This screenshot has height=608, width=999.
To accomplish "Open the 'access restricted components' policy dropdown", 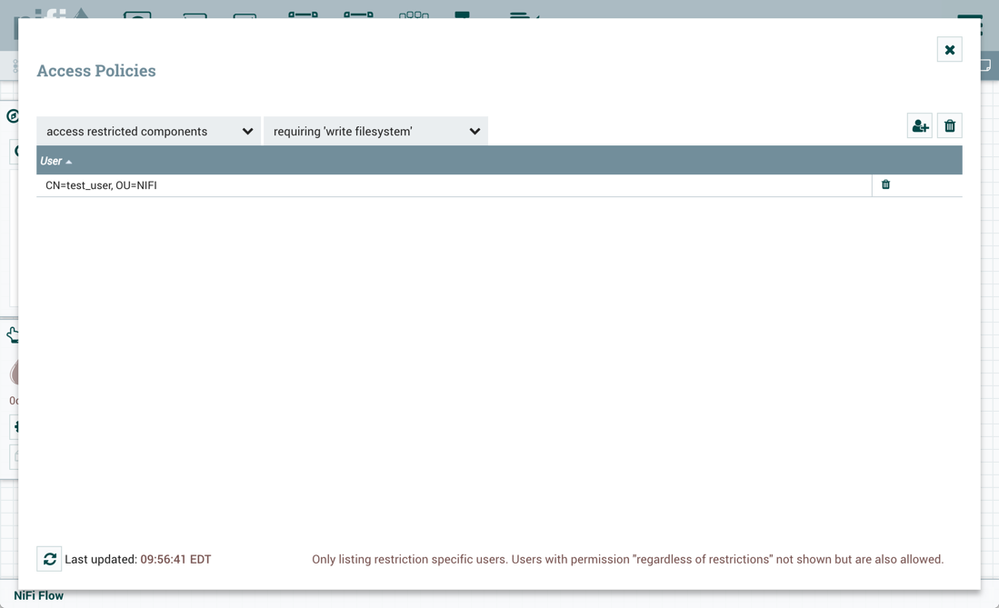I will (148, 130).
